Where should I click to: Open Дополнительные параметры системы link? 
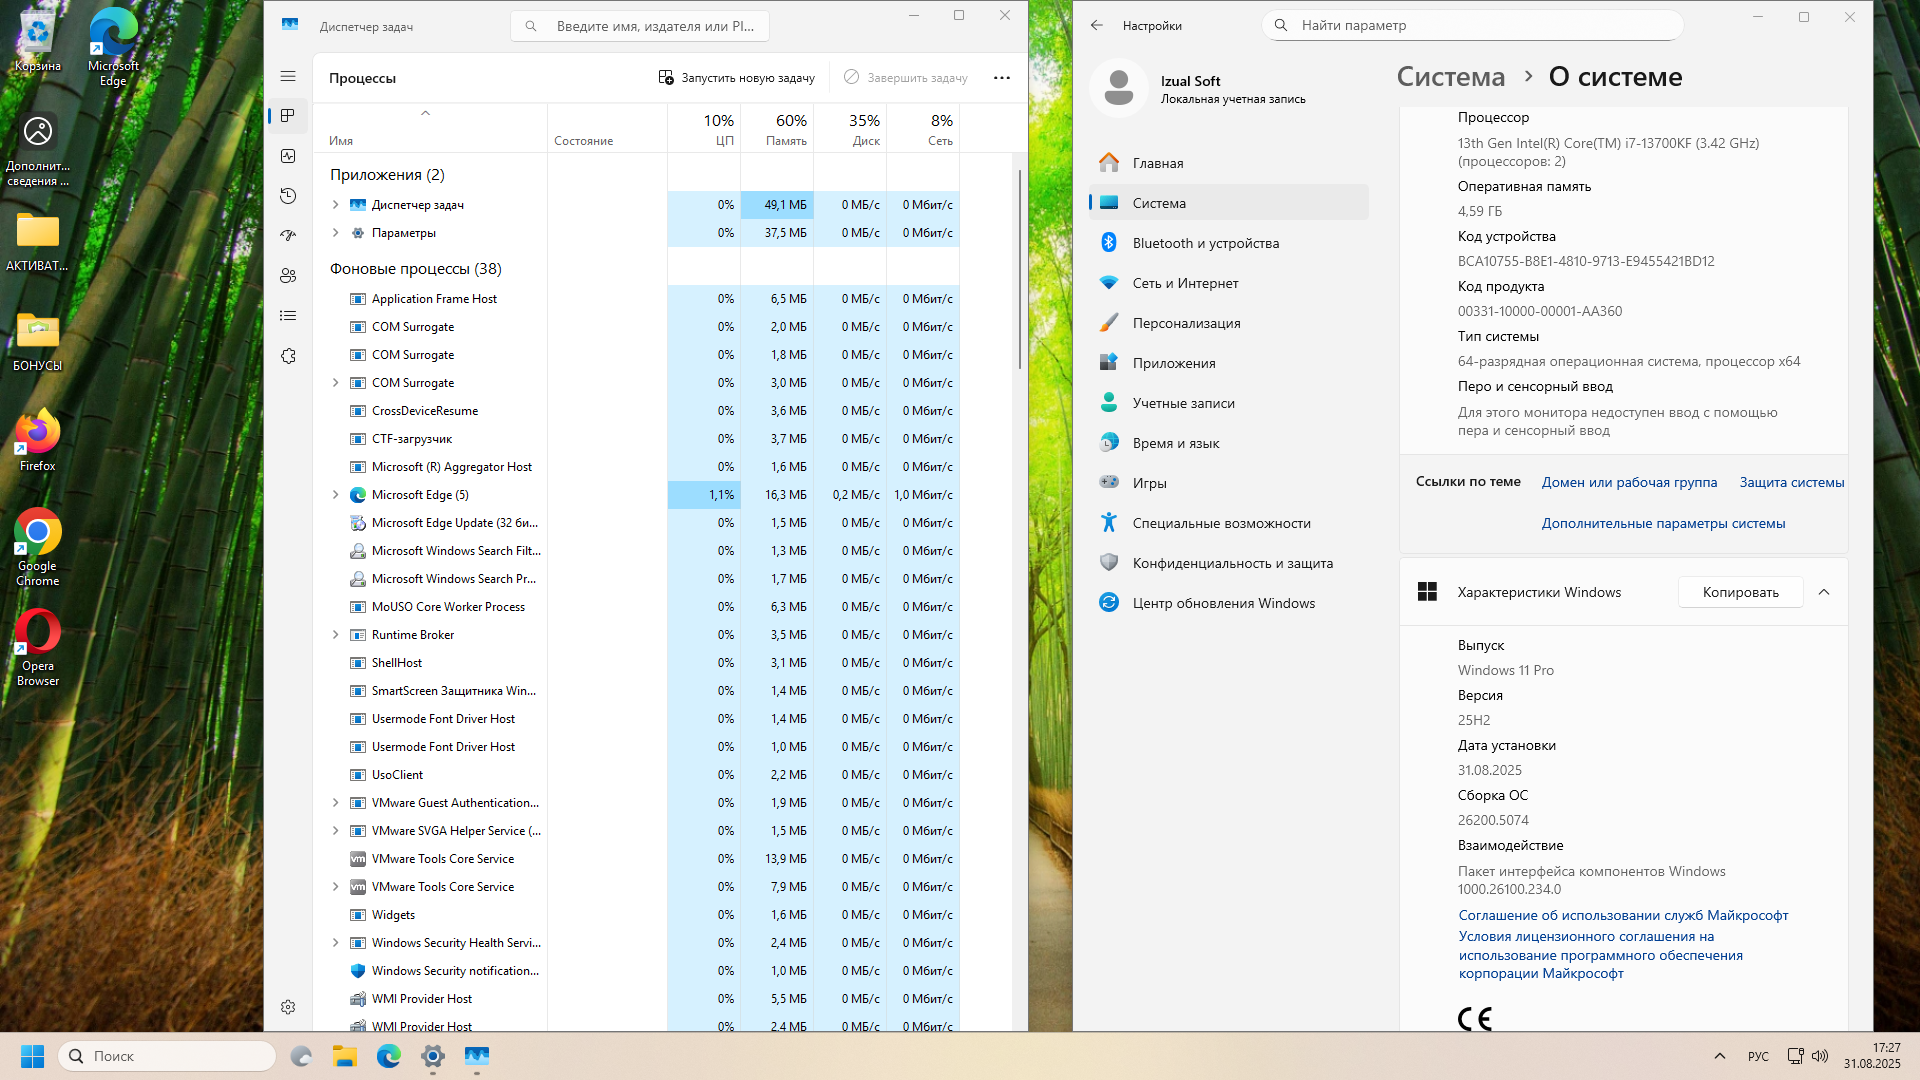pyautogui.click(x=1663, y=523)
